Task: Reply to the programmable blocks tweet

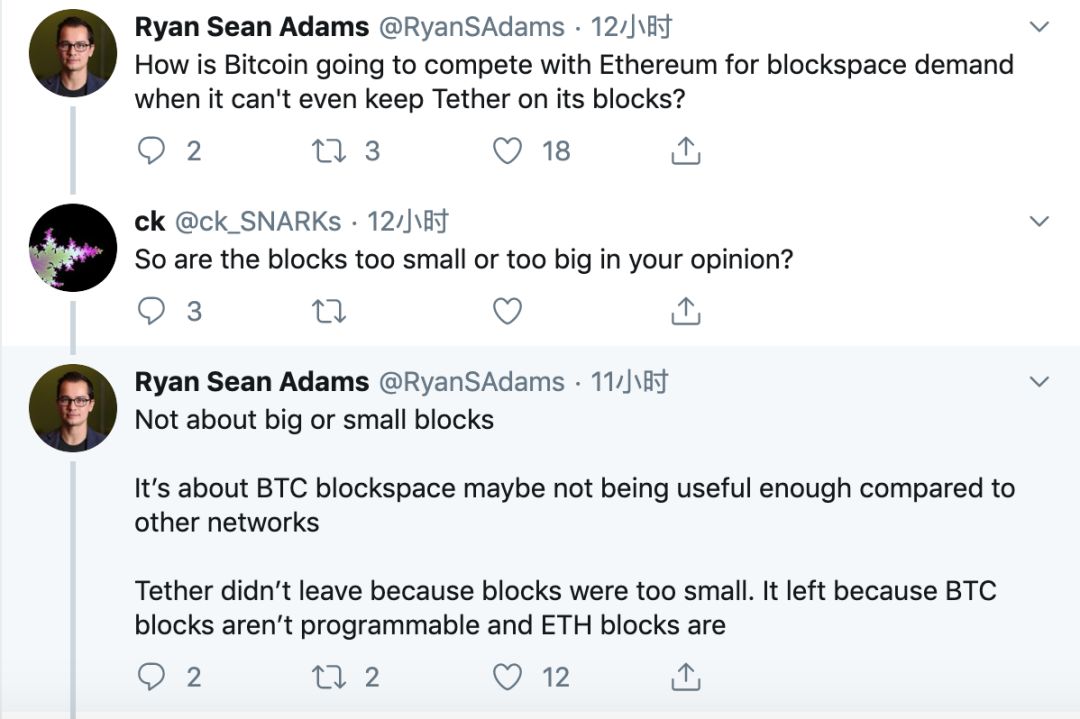Action: [x=151, y=677]
